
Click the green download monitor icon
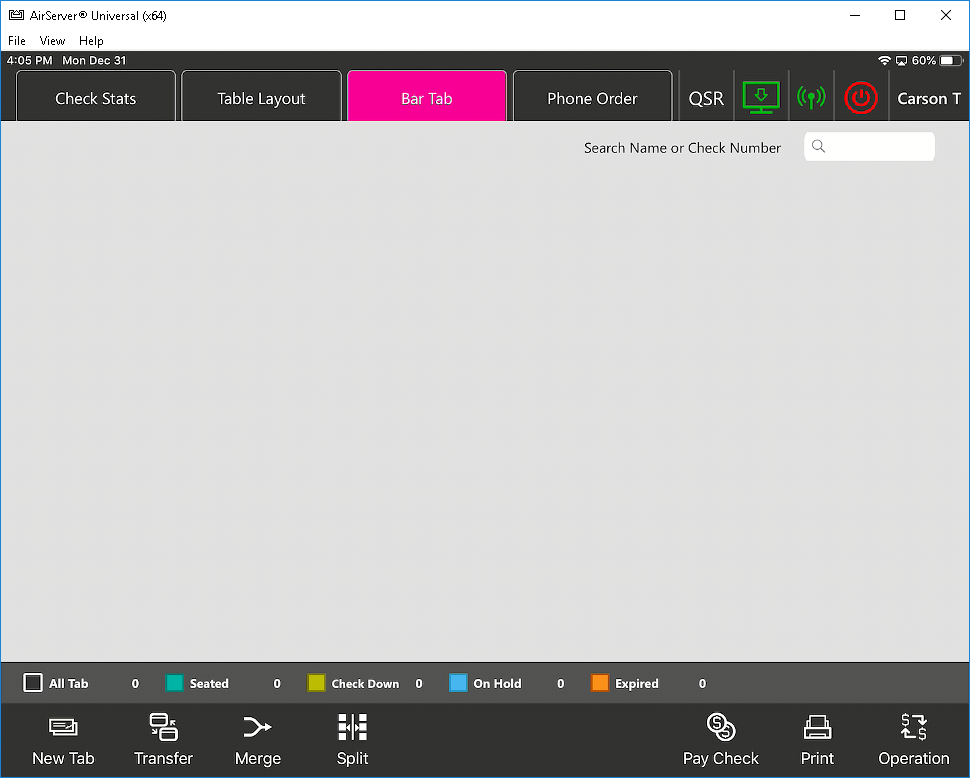[x=761, y=97]
